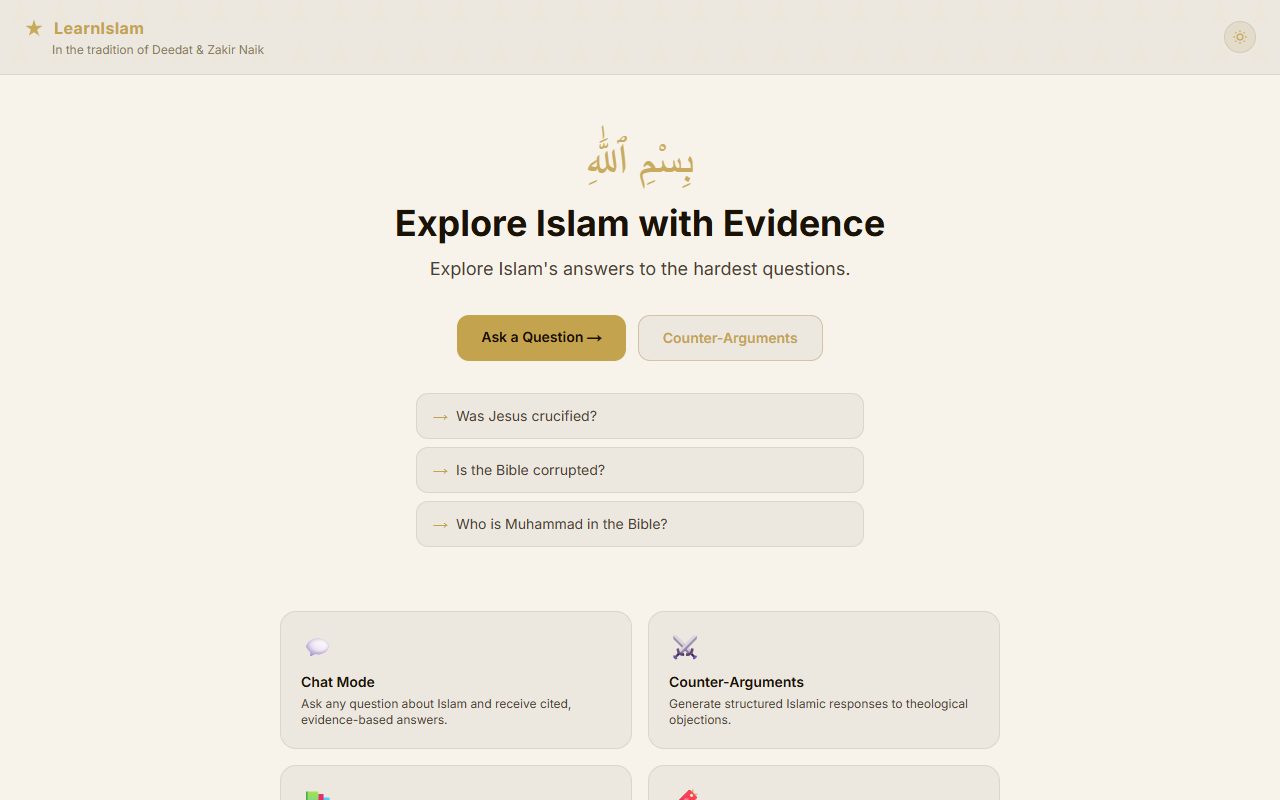This screenshot has width=1280, height=800.
Task: Toggle the light/dark theme sun button
Action: point(1240,37)
